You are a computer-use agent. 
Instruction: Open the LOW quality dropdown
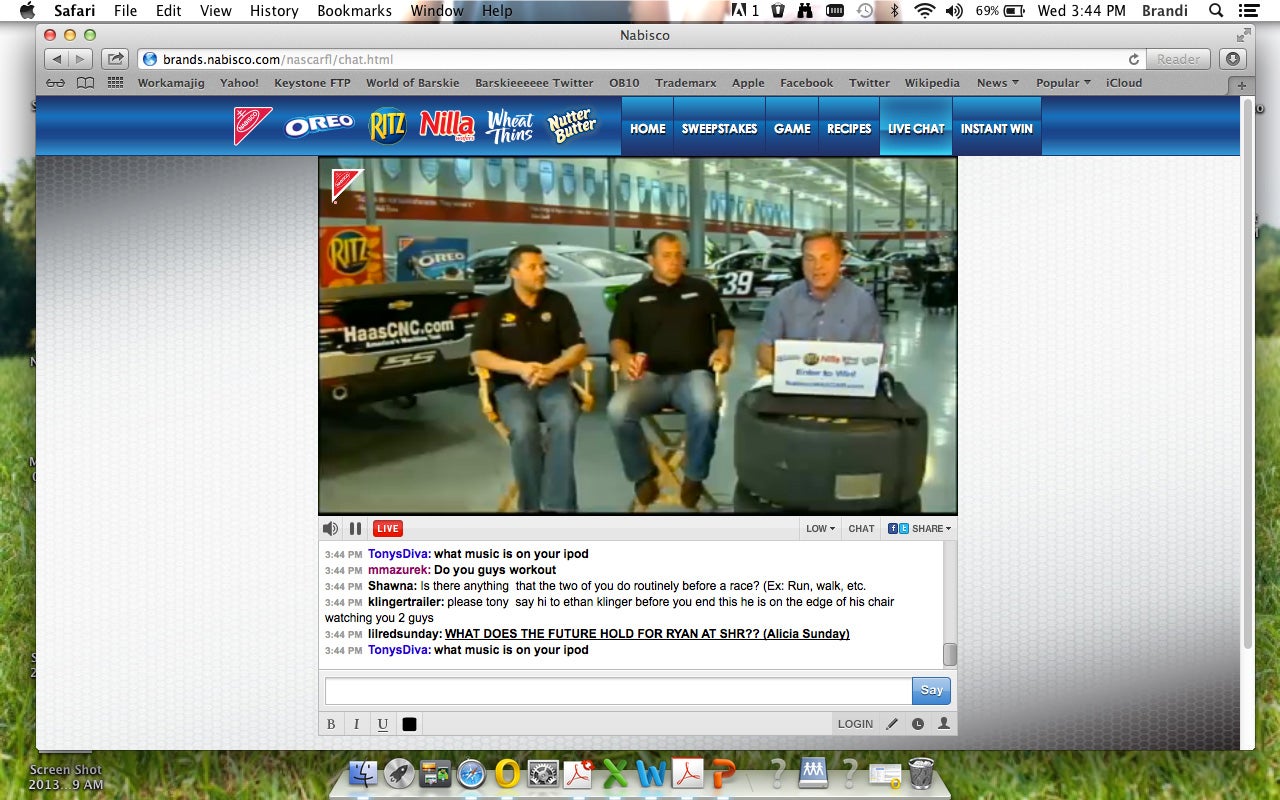tap(820, 529)
